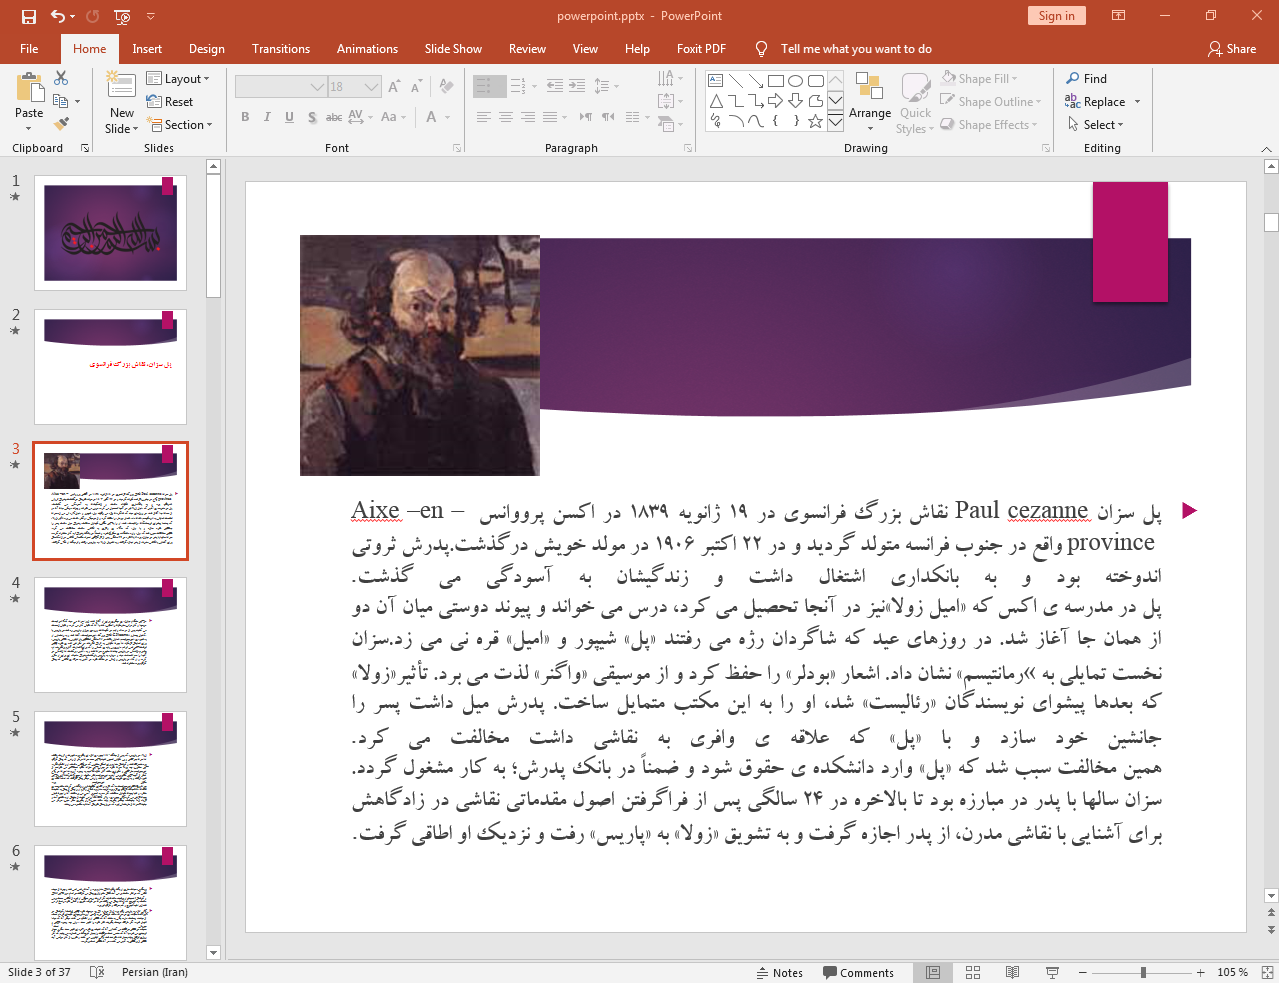Toggle bulleted list

(x=485, y=87)
